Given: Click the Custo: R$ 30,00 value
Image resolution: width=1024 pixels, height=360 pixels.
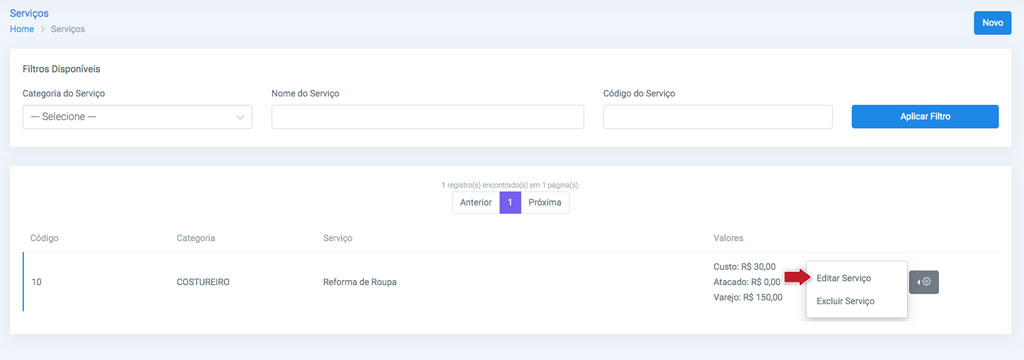Looking at the screenshot, I should point(744,267).
